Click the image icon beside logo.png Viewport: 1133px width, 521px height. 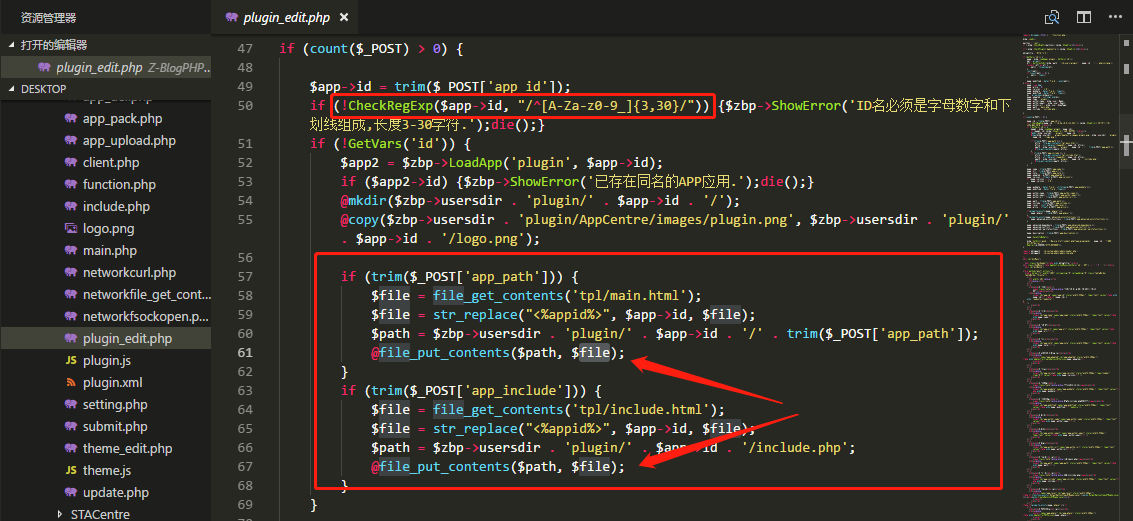(71, 228)
